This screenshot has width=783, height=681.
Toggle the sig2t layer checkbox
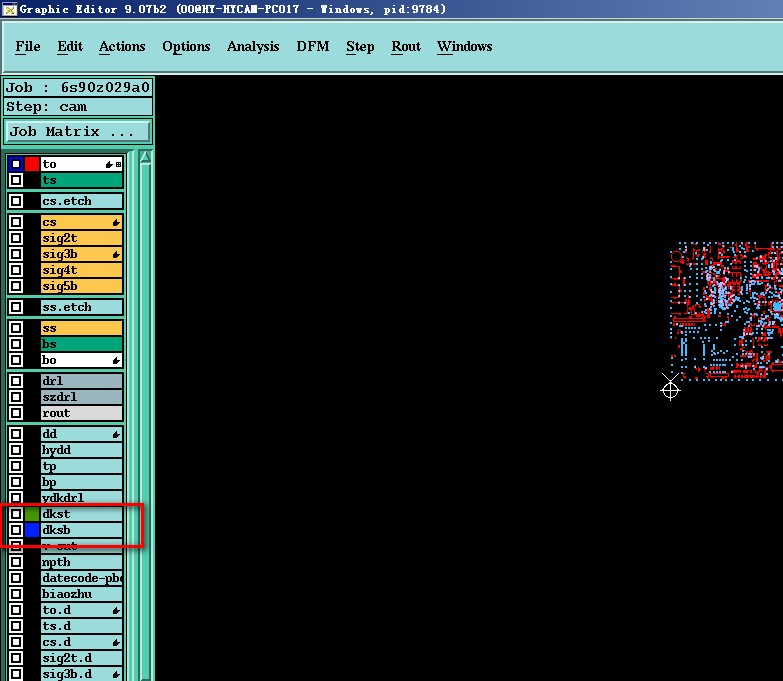point(16,238)
